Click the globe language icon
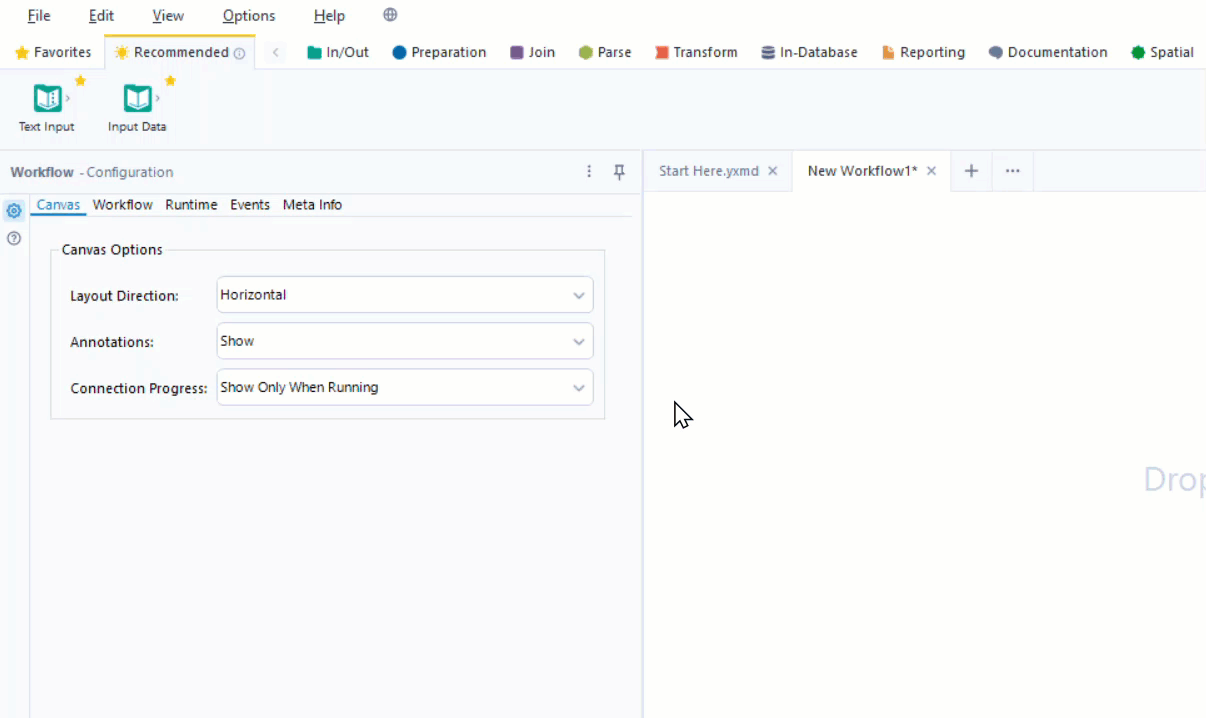This screenshot has height=718, width=1206. [390, 15]
